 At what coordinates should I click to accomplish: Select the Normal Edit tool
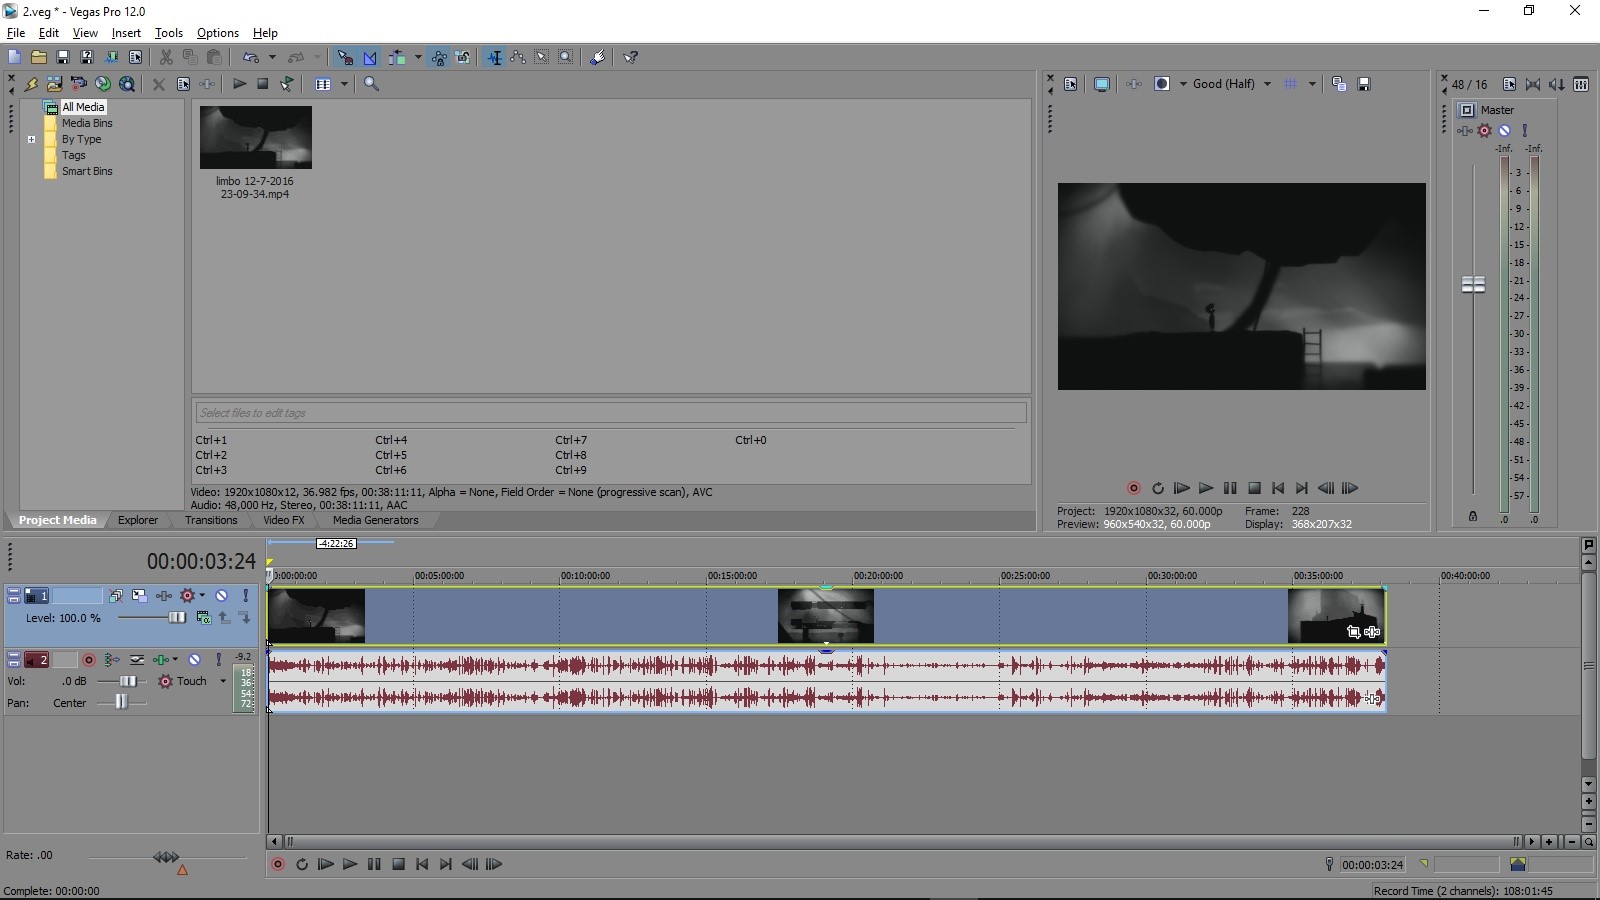[x=494, y=57]
